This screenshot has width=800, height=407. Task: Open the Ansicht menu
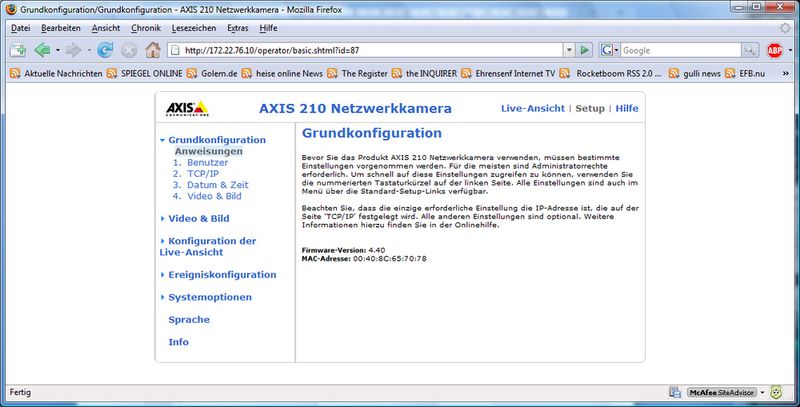tap(106, 28)
